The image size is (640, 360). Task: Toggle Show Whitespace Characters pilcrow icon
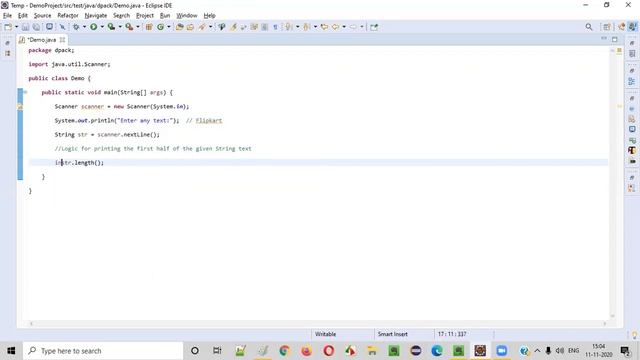click(x=276, y=27)
